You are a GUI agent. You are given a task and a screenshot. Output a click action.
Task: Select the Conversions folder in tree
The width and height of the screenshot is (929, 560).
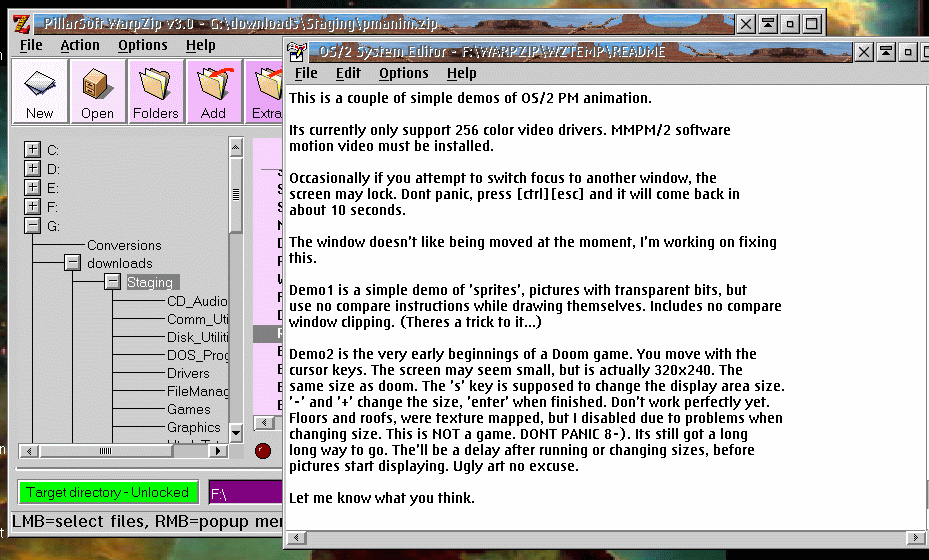pyautogui.click(x=124, y=245)
